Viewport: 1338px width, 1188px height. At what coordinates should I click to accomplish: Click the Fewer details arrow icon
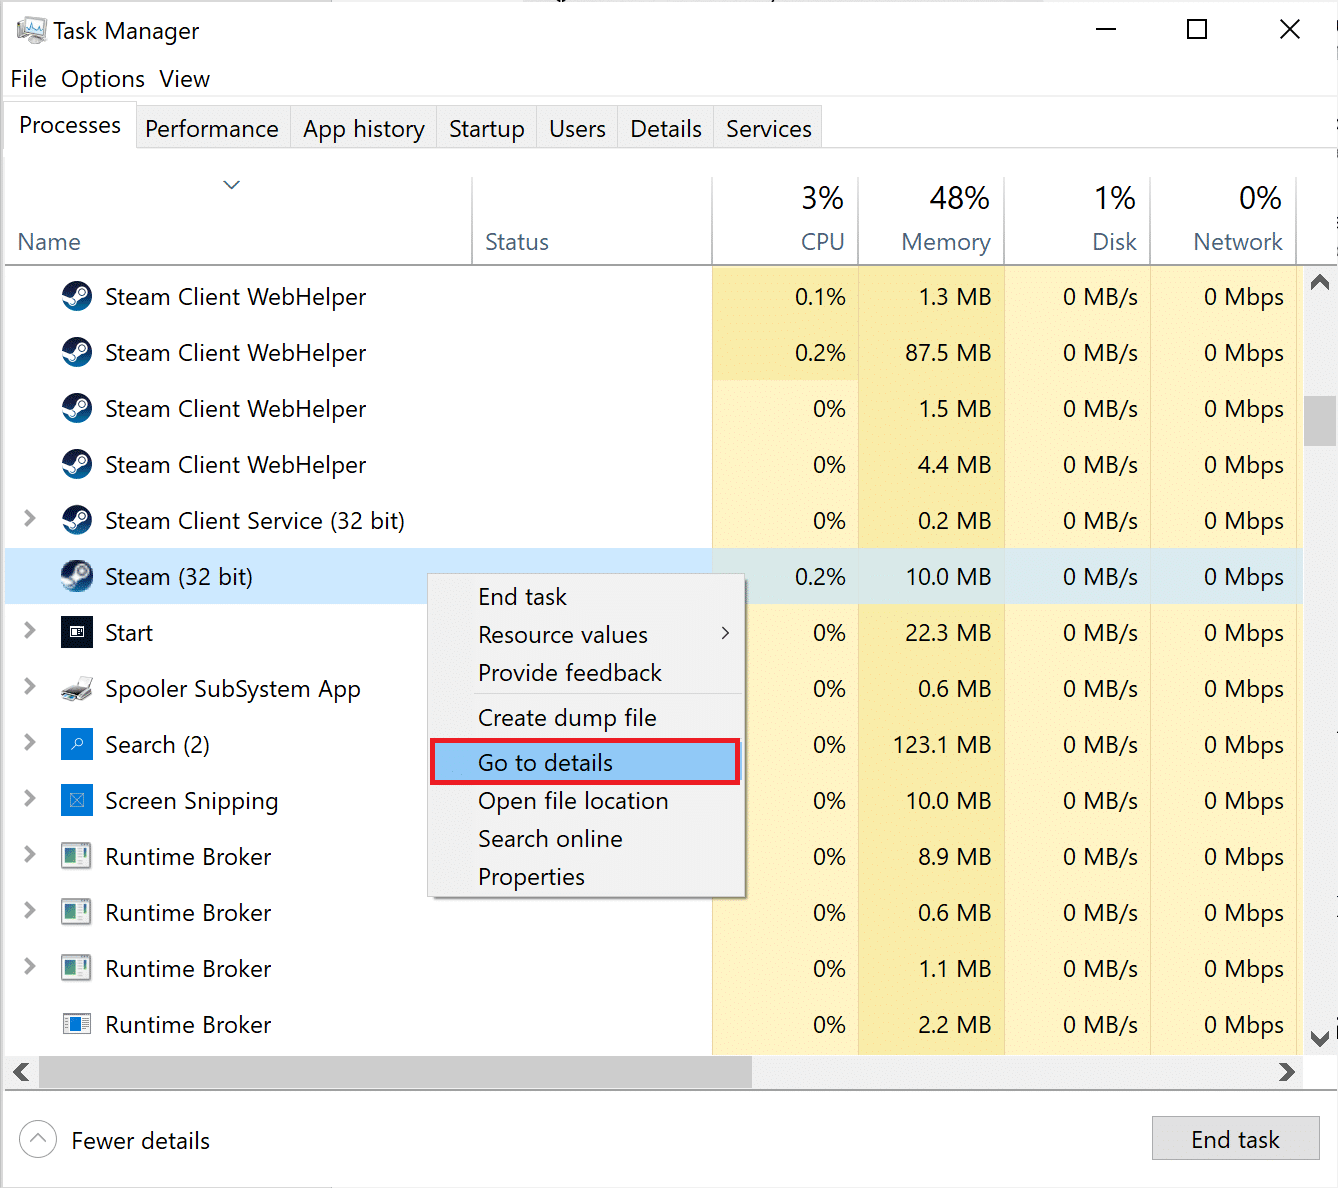pyautogui.click(x=38, y=1139)
